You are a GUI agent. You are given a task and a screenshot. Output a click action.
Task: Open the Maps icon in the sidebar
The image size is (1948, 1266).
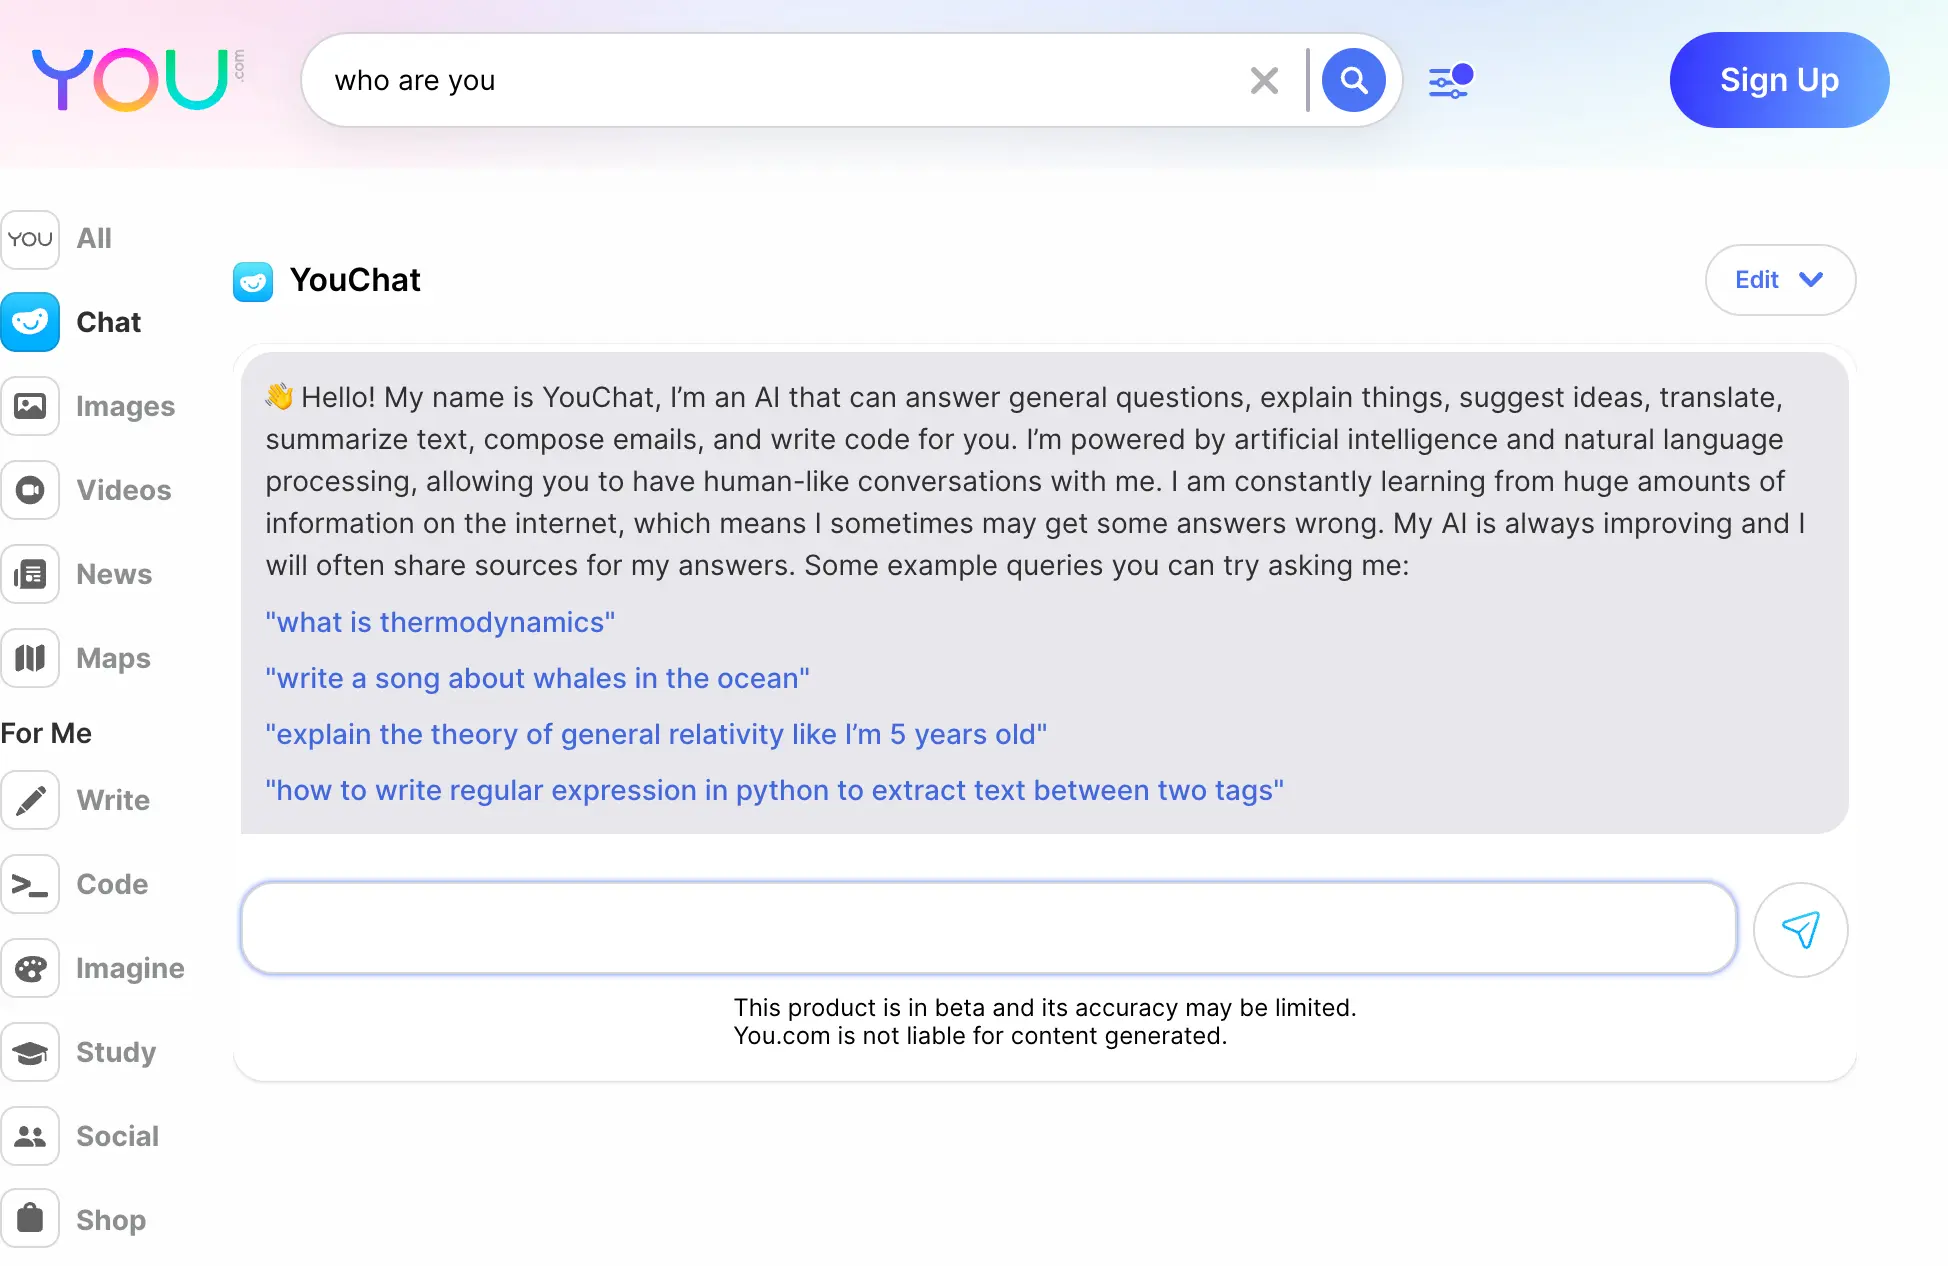30,658
